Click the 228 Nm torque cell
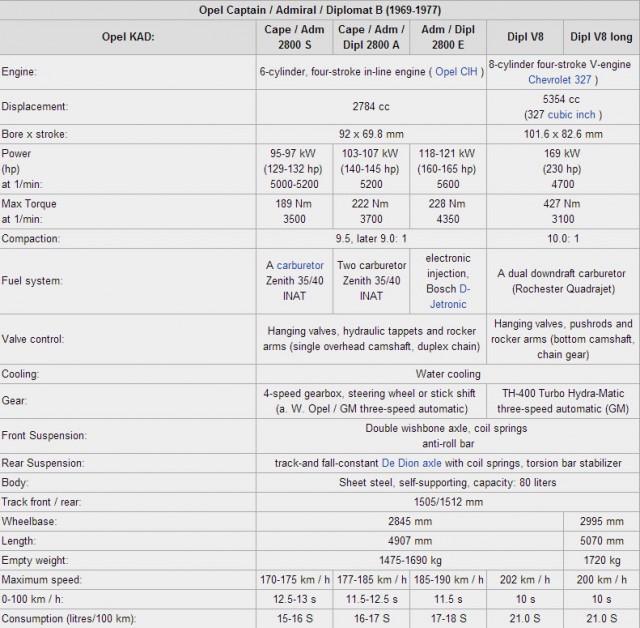The image size is (640, 628). coord(448,211)
